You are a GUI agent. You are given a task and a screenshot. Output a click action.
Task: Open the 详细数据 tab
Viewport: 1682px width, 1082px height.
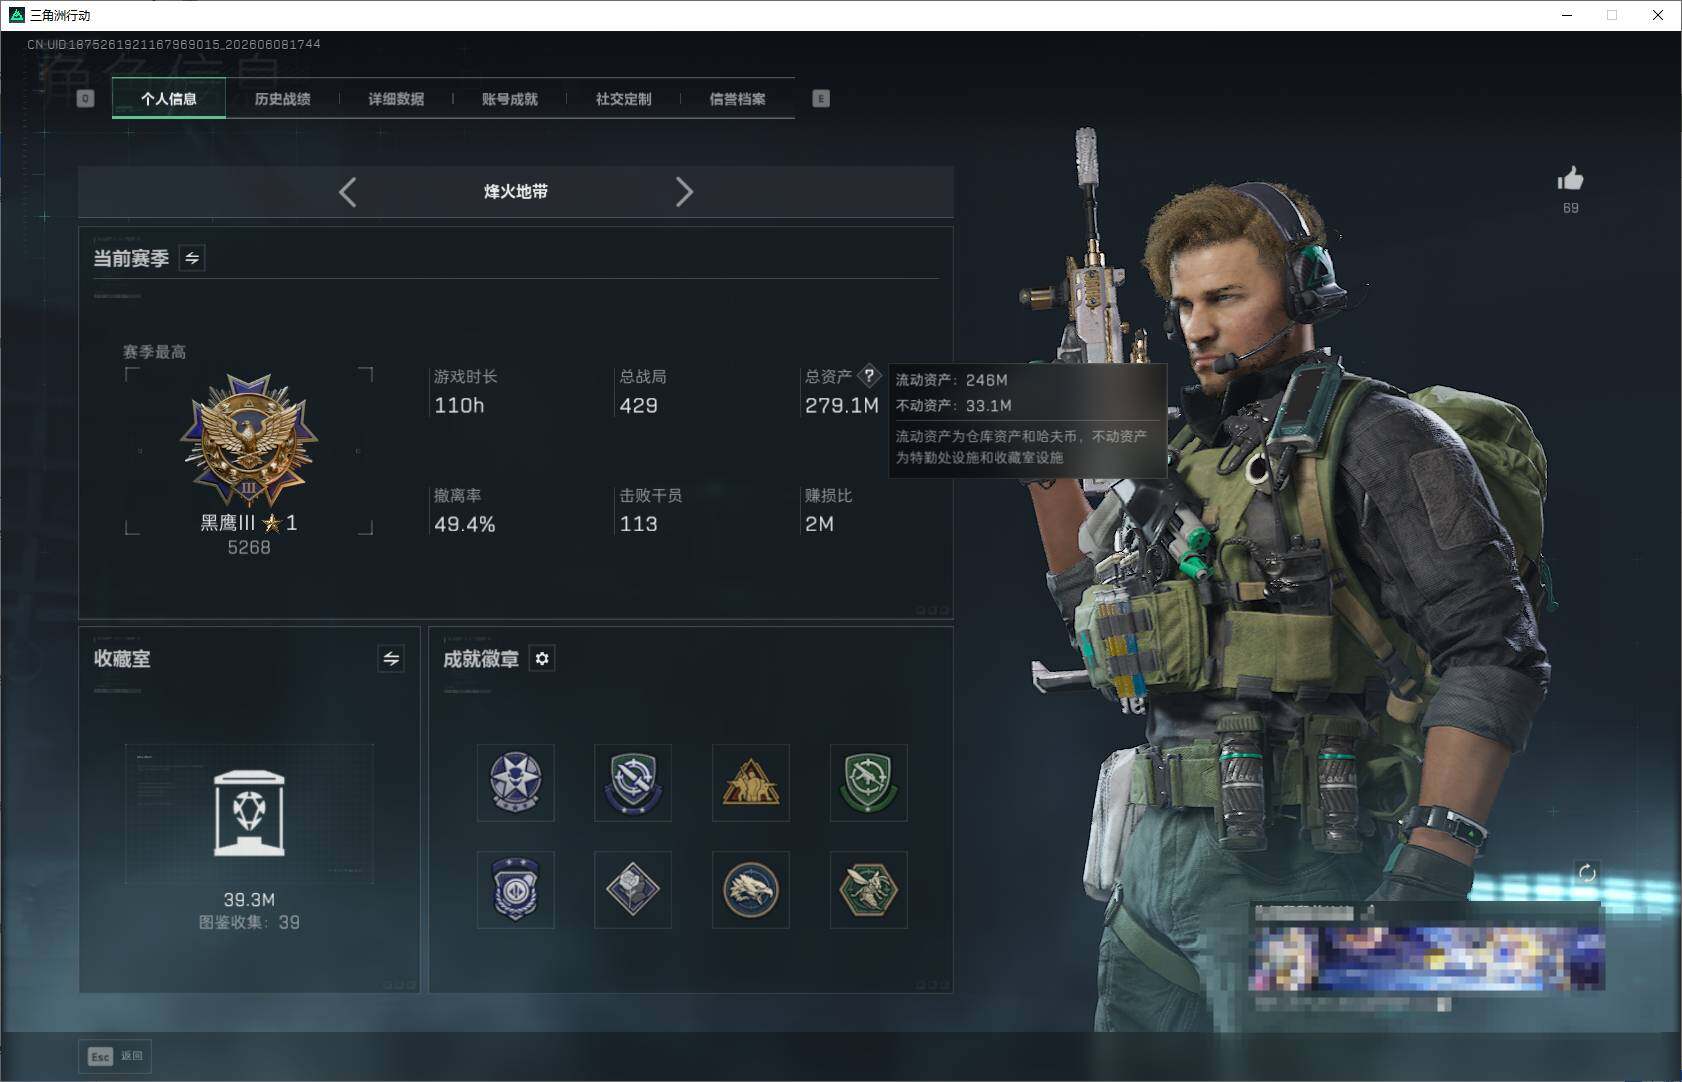coord(396,99)
